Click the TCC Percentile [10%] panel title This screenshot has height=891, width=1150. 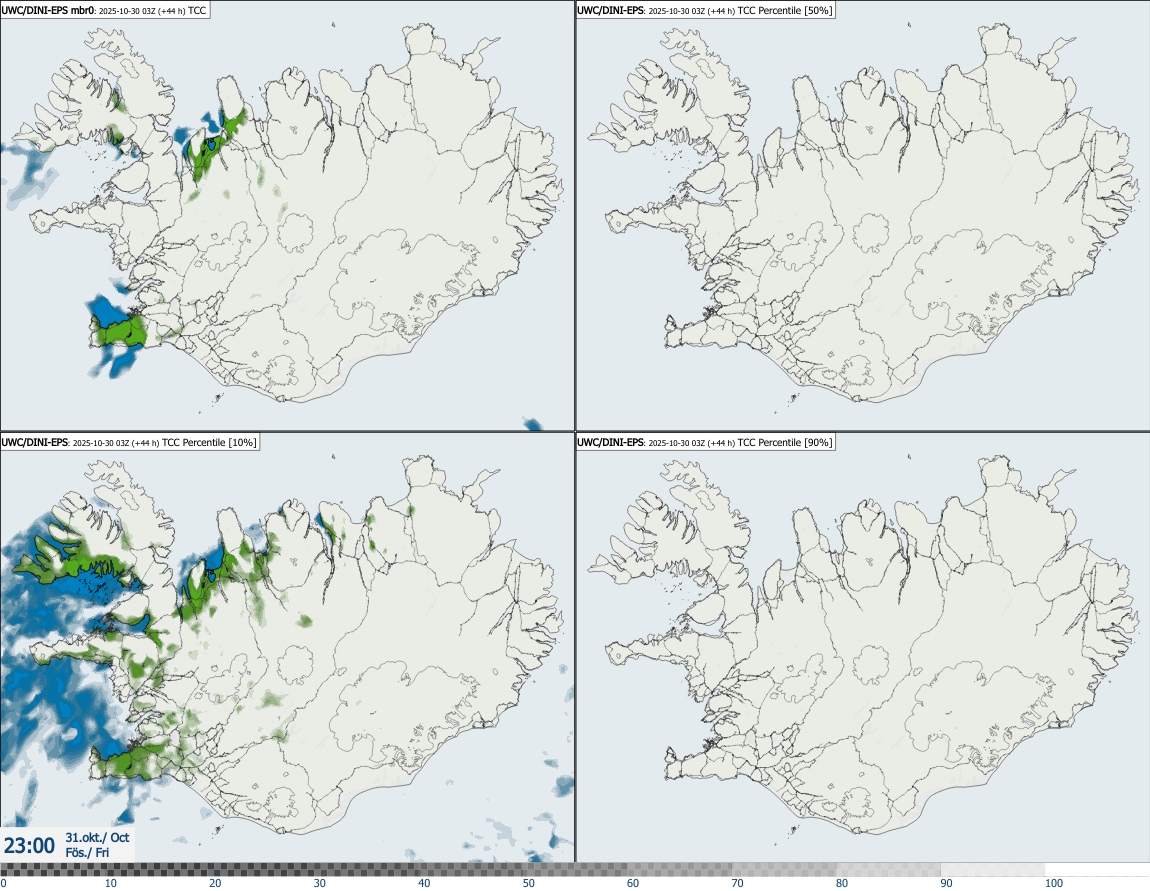130,442
